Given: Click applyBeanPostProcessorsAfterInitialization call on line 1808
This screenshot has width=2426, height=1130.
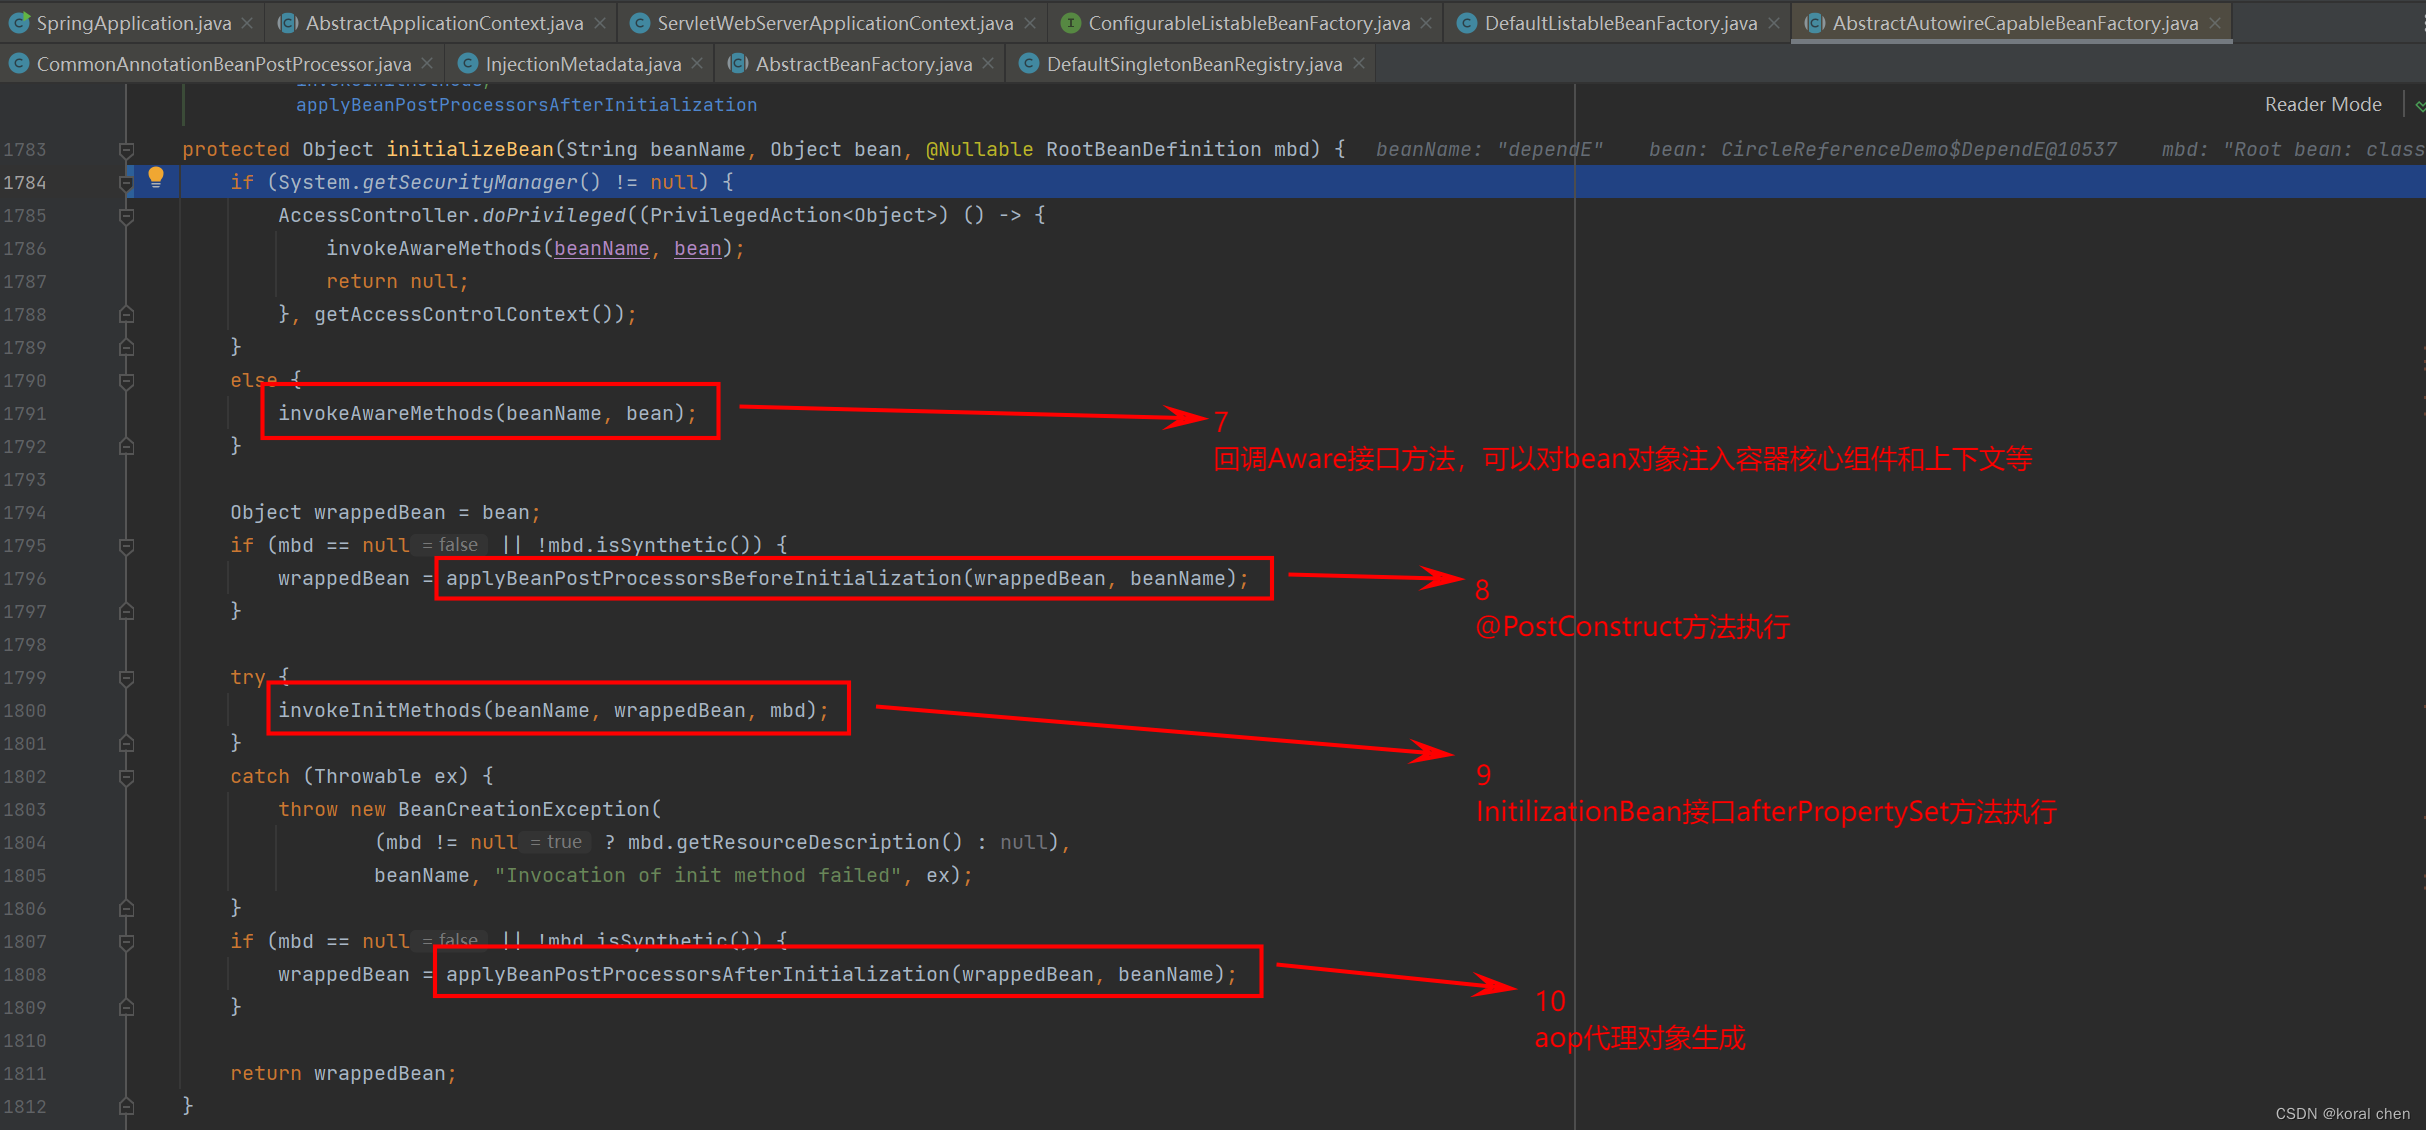Looking at the screenshot, I should [x=697, y=974].
